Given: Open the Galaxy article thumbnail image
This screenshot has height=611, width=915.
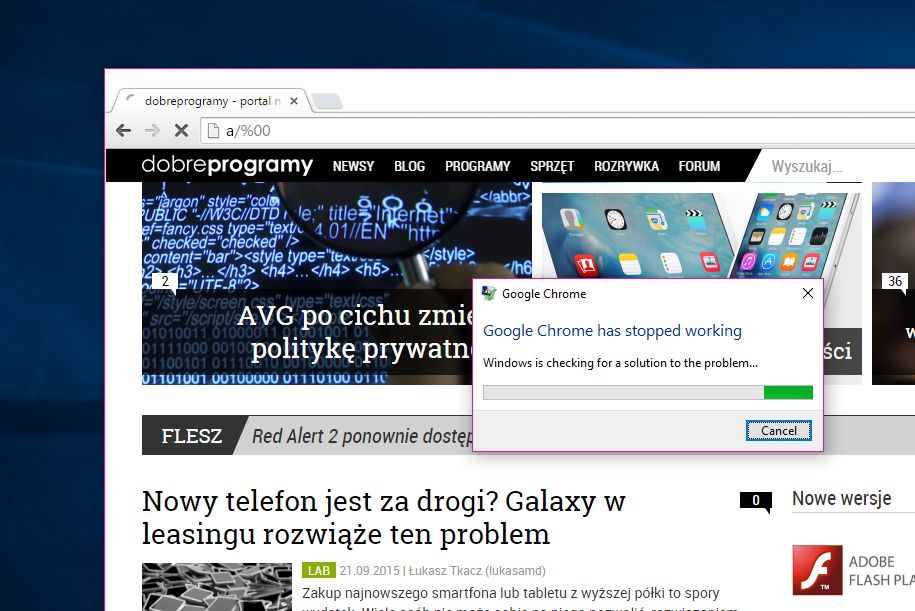Looking at the screenshot, I should click(x=216, y=586).
